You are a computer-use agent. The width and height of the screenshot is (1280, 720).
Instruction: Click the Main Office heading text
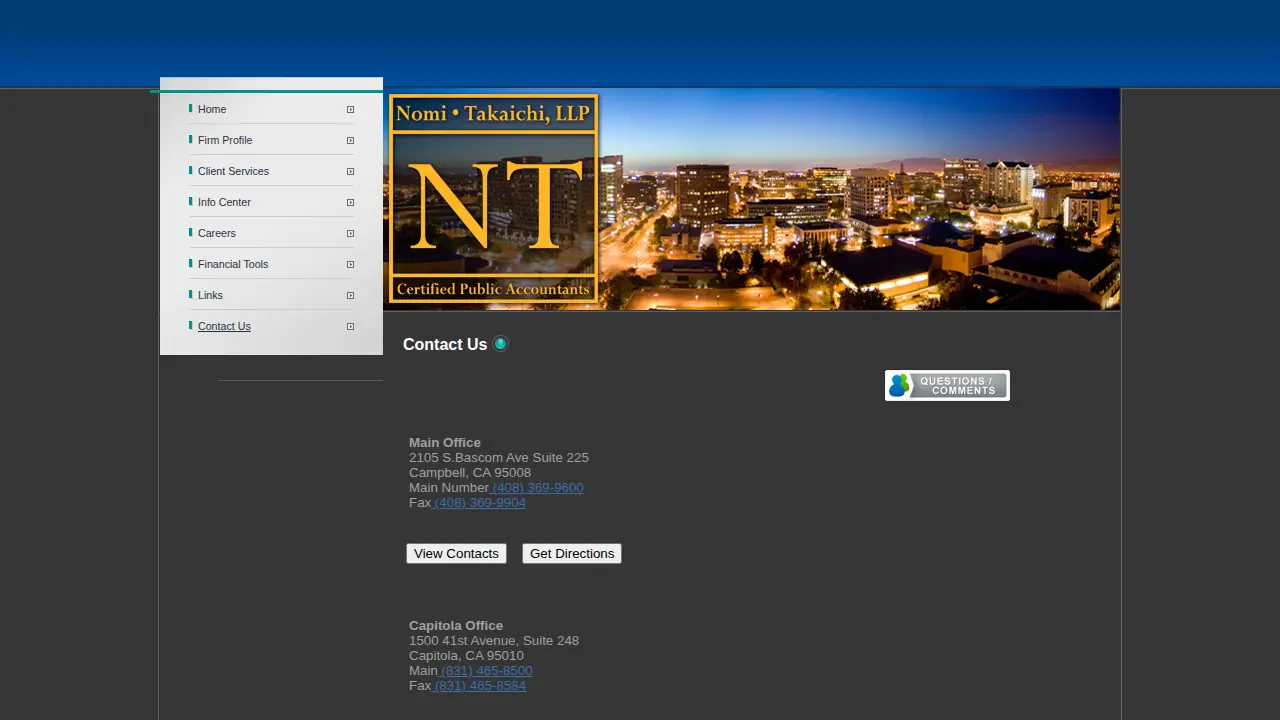pos(445,443)
